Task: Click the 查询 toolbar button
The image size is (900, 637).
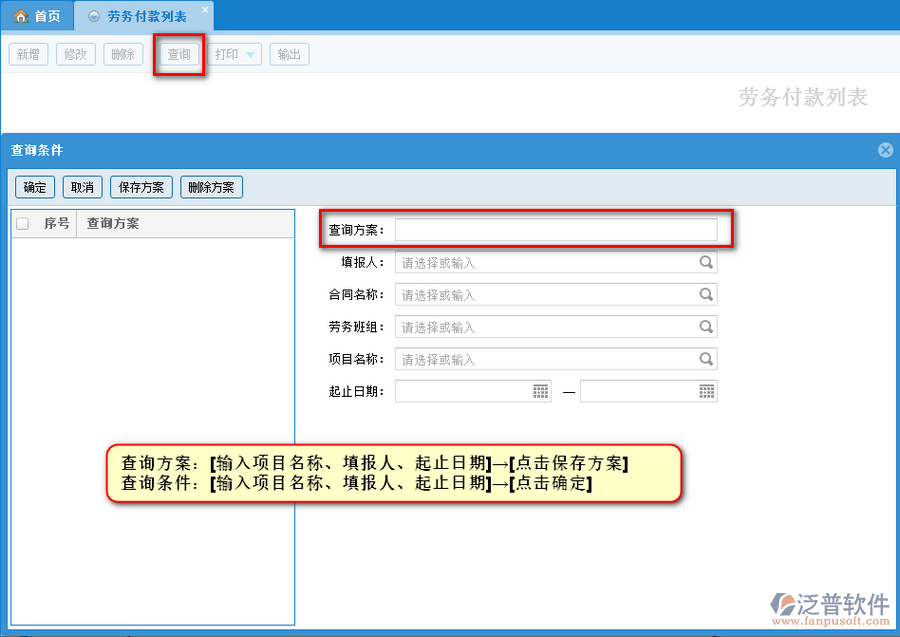Action: tap(179, 54)
